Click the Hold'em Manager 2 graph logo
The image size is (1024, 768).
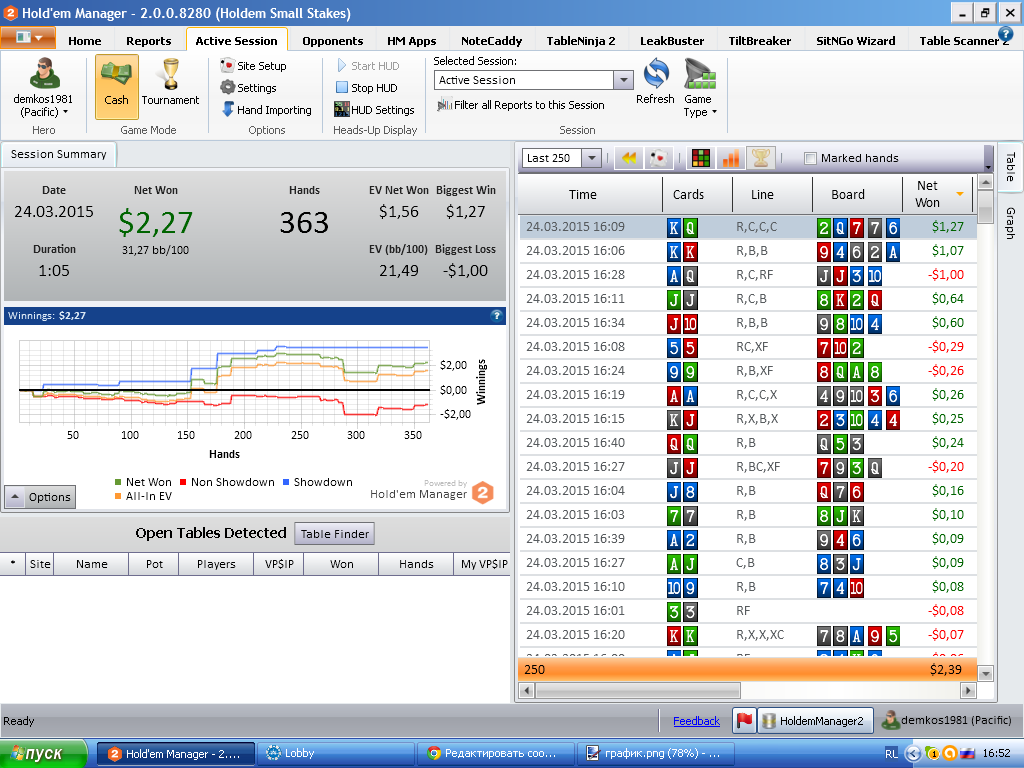[x=483, y=492]
